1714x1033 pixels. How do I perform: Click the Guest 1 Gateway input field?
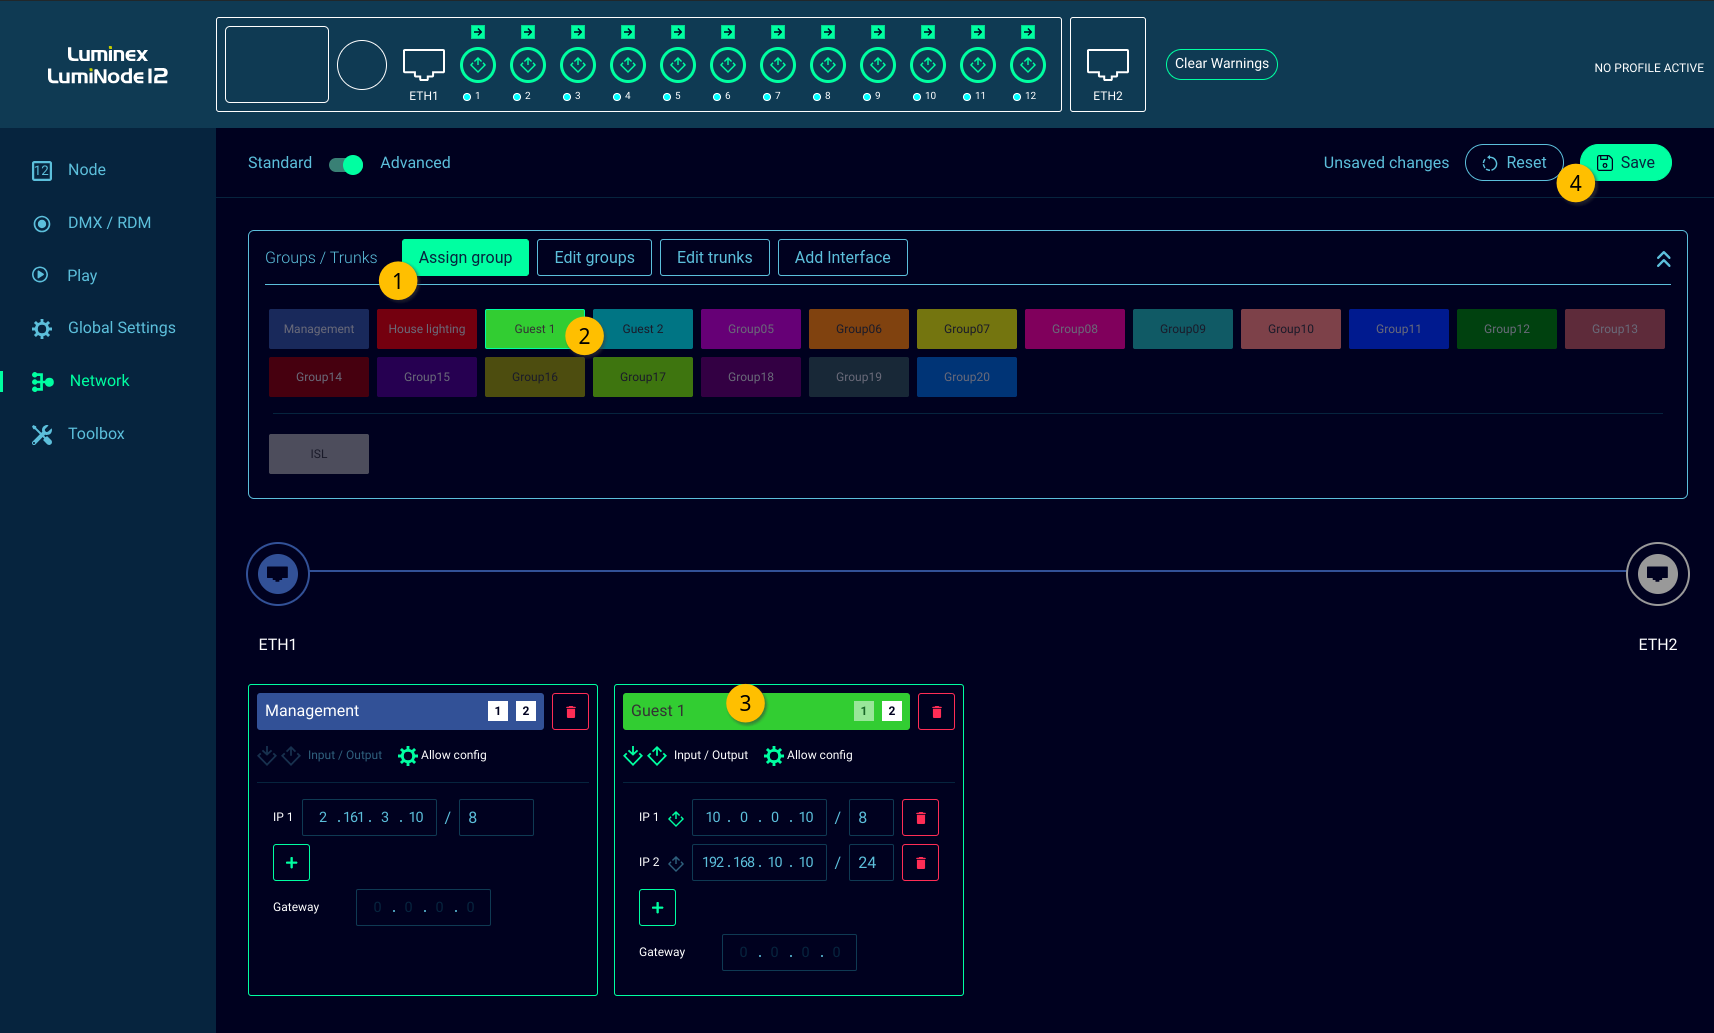[x=789, y=953]
